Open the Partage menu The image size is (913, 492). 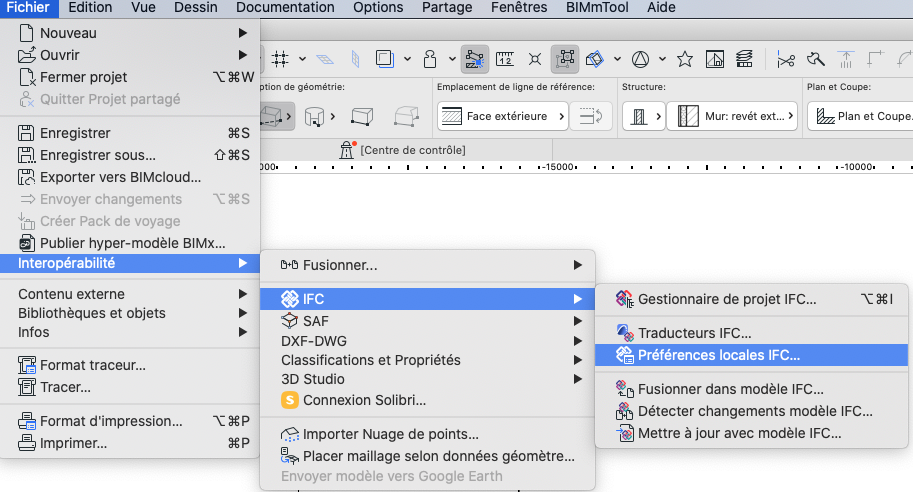point(447,8)
